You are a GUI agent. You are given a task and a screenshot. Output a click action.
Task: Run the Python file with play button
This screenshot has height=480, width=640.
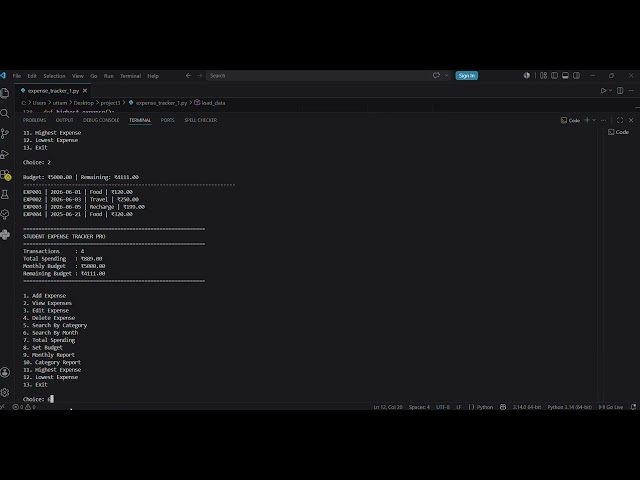(603, 91)
